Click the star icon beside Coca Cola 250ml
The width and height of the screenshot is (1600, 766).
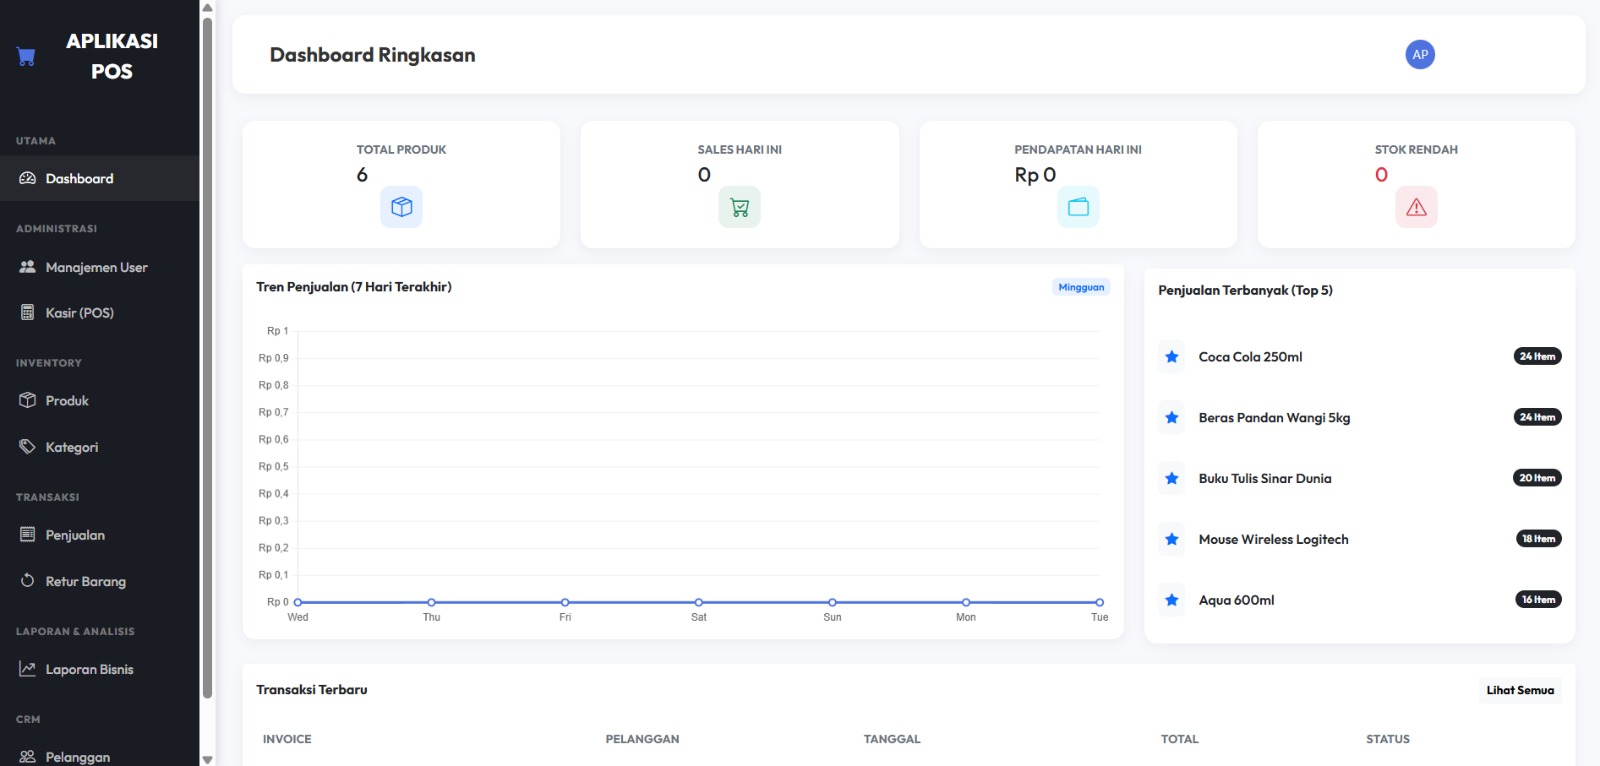tap(1172, 357)
